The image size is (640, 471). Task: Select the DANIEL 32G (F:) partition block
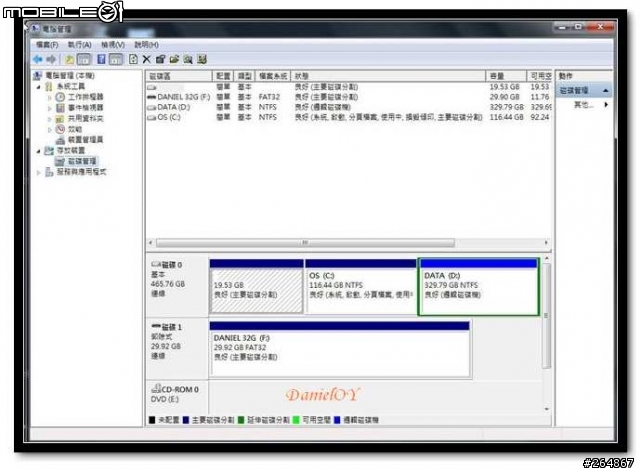point(340,349)
